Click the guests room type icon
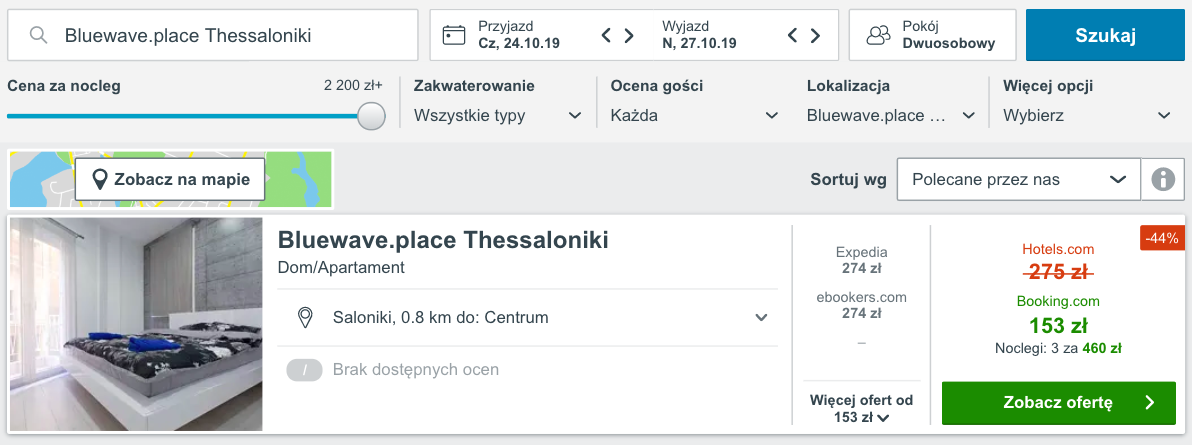Viewport: 1192px width, 445px height. [878, 35]
